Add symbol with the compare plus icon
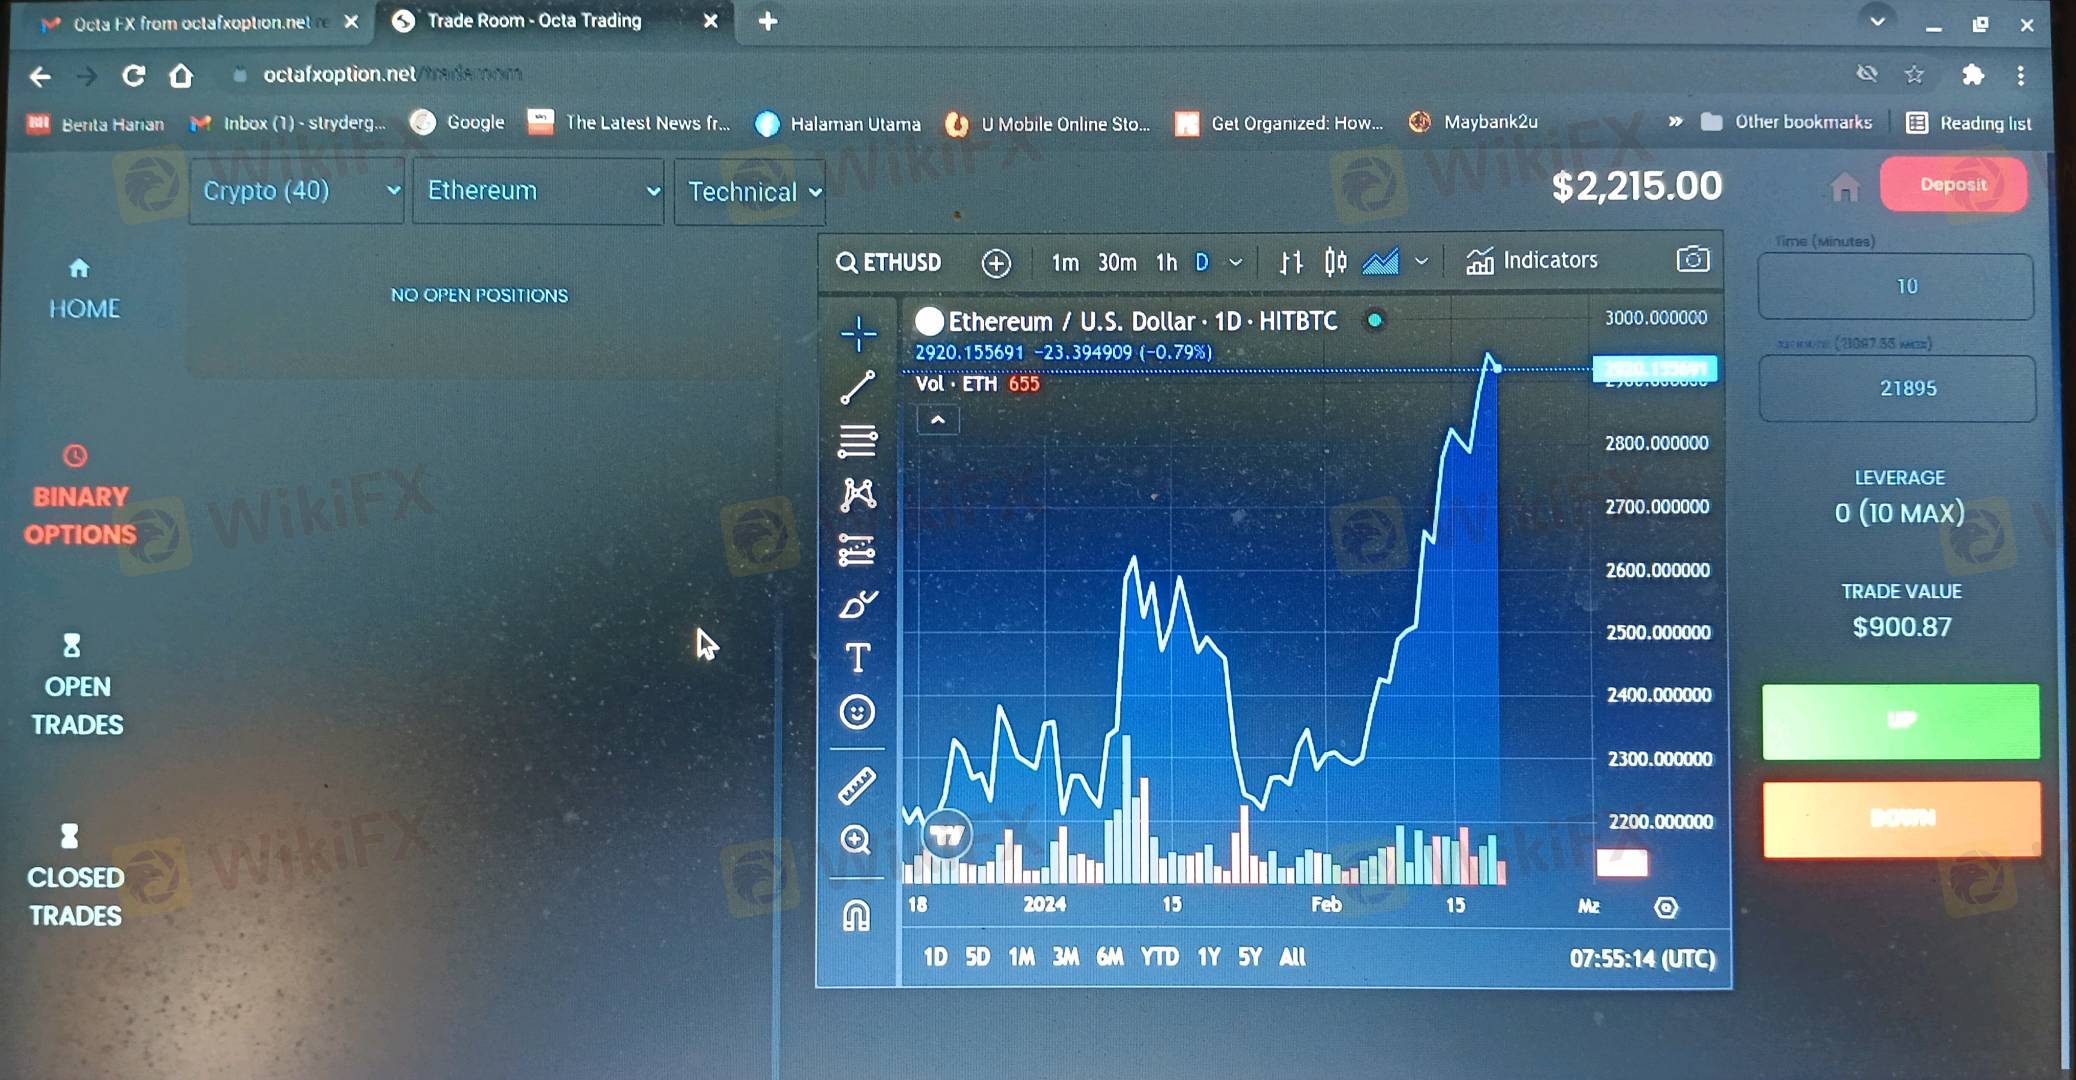2076x1080 pixels. (x=996, y=263)
